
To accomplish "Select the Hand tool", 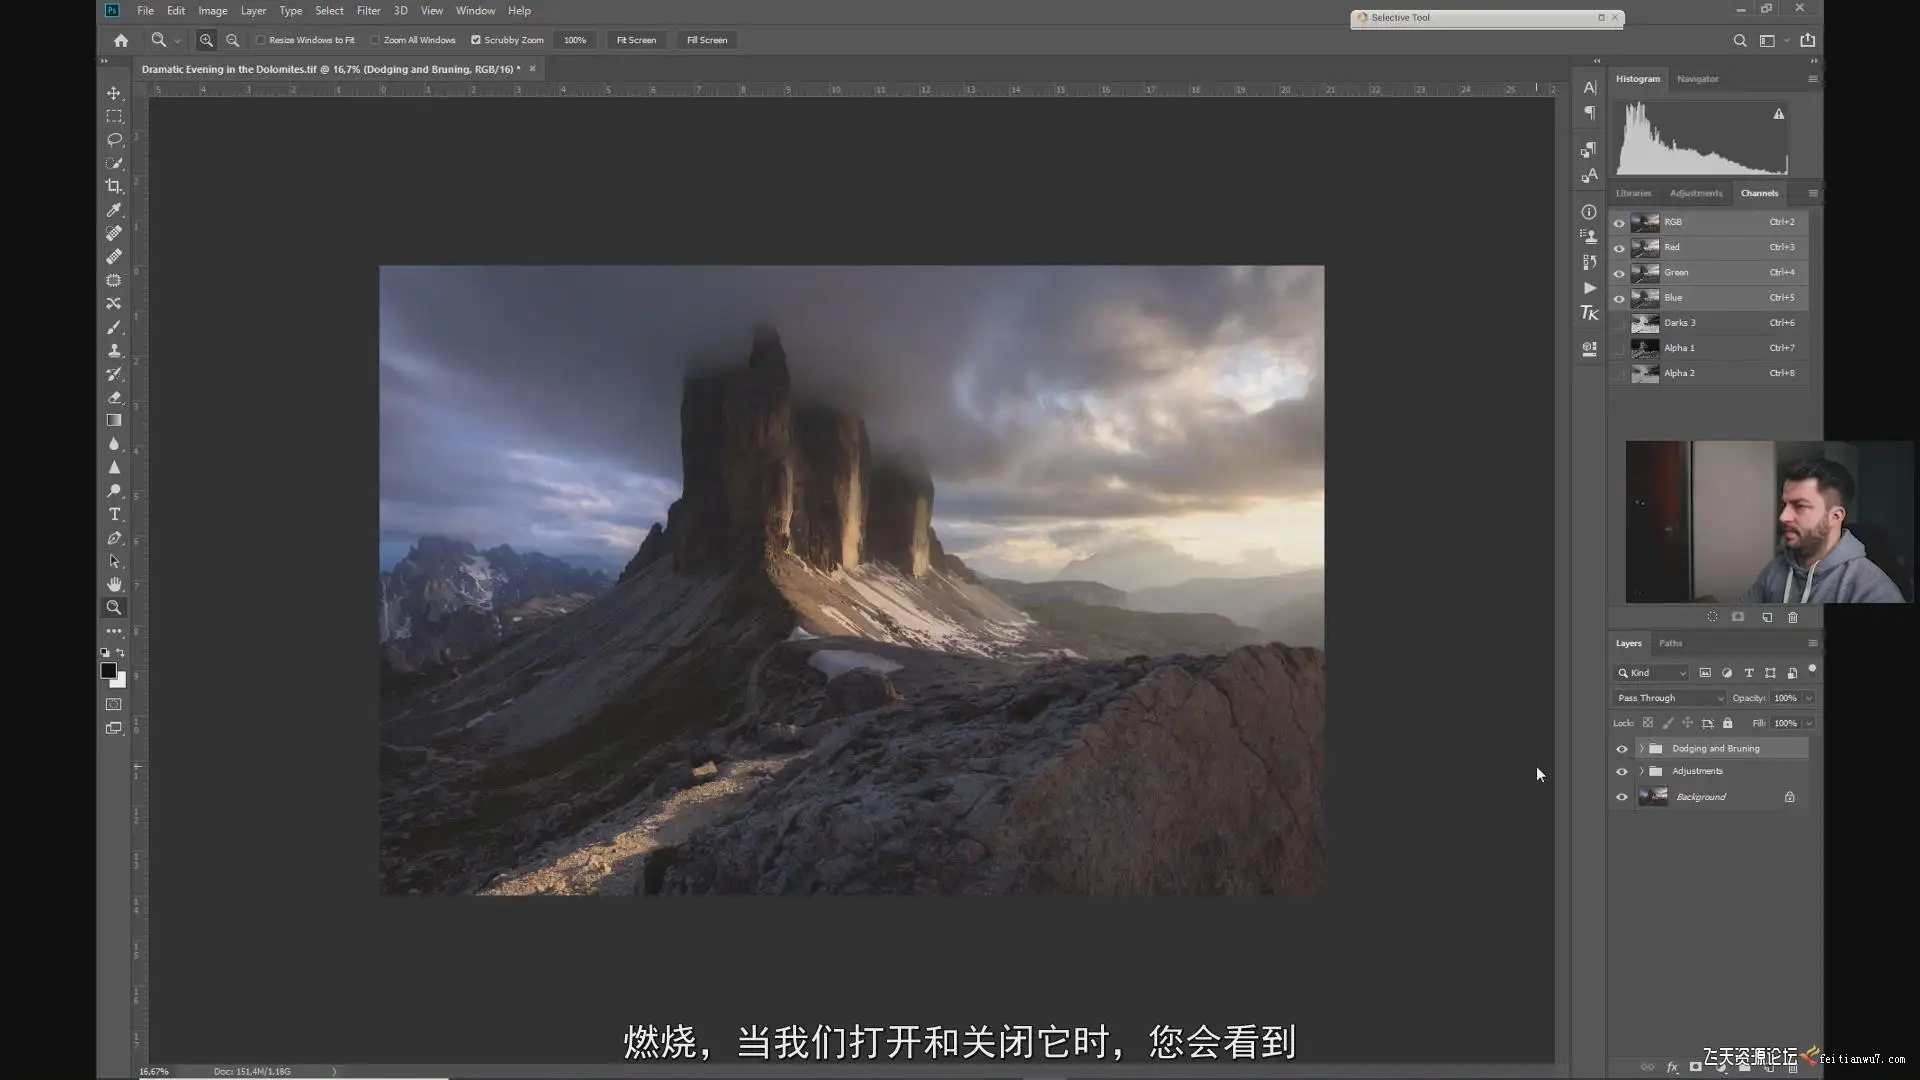I will coord(114,584).
